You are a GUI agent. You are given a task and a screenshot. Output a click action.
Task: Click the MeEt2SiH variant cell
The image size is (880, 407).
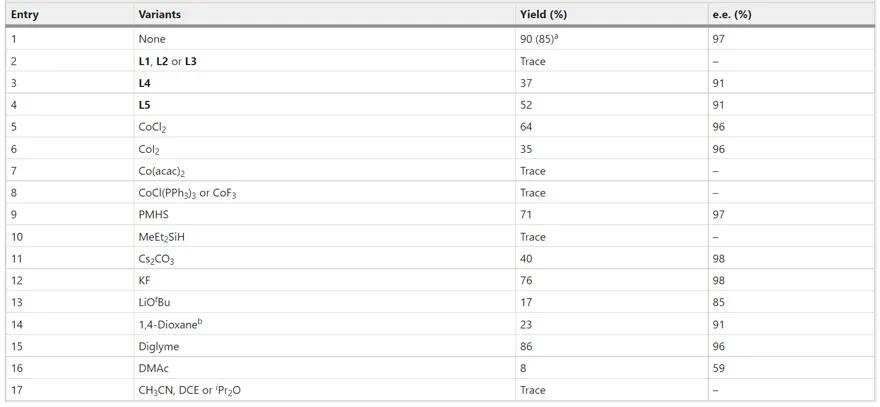tap(160, 237)
